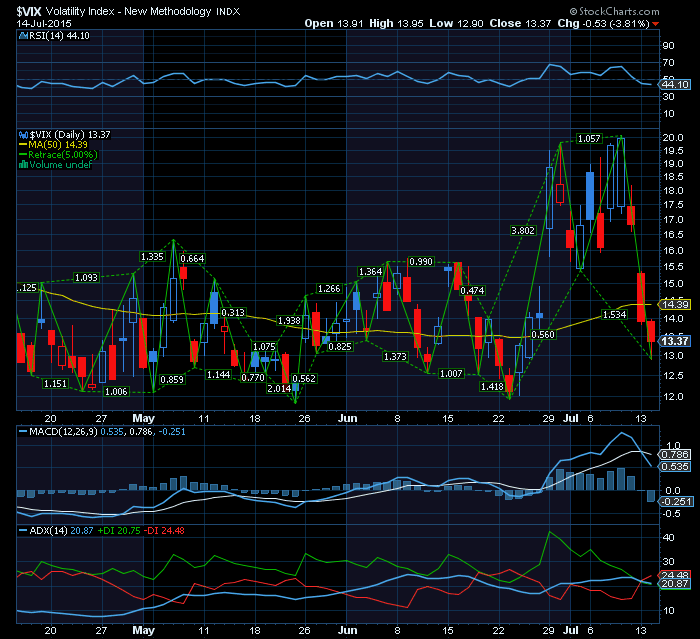Click the RSI(14) legend icon
Screen dimensions: 700x639
pyautogui.click(x=23, y=36)
